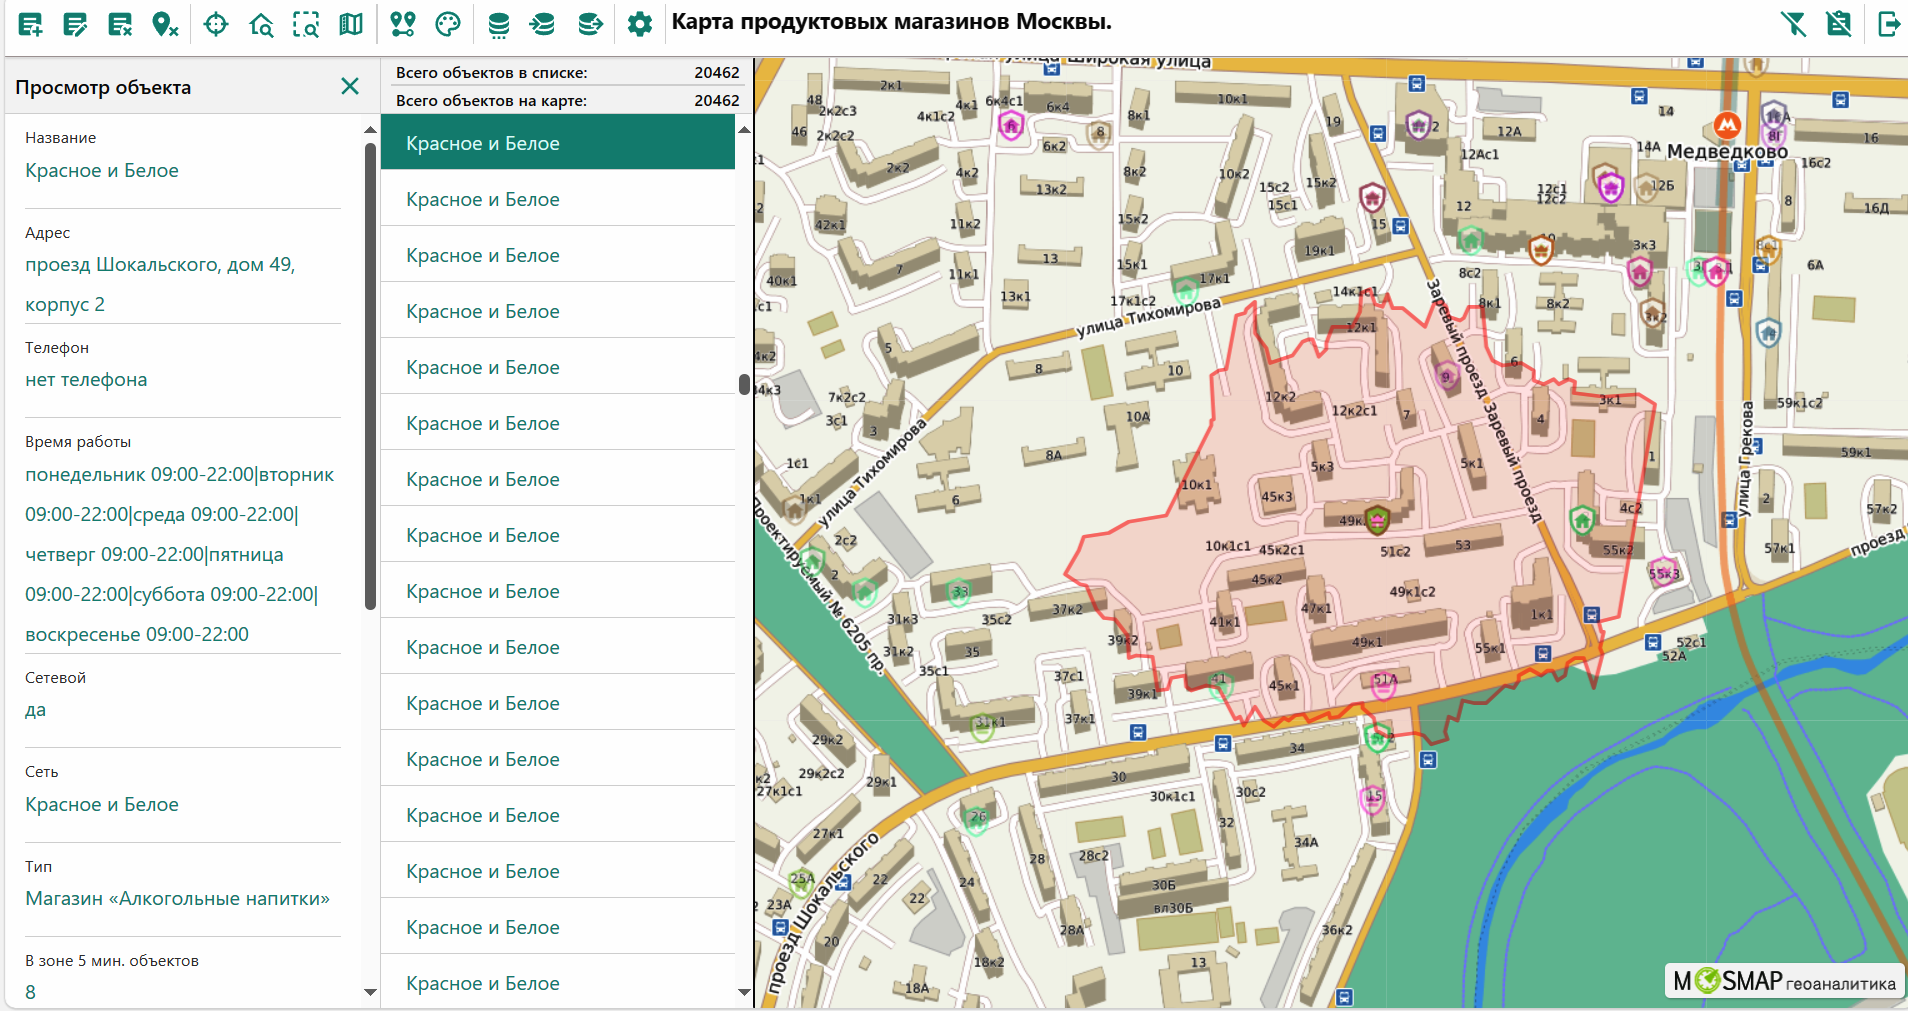Click the crossed-out clipboard icon
1908x1011 pixels.
(1839, 24)
